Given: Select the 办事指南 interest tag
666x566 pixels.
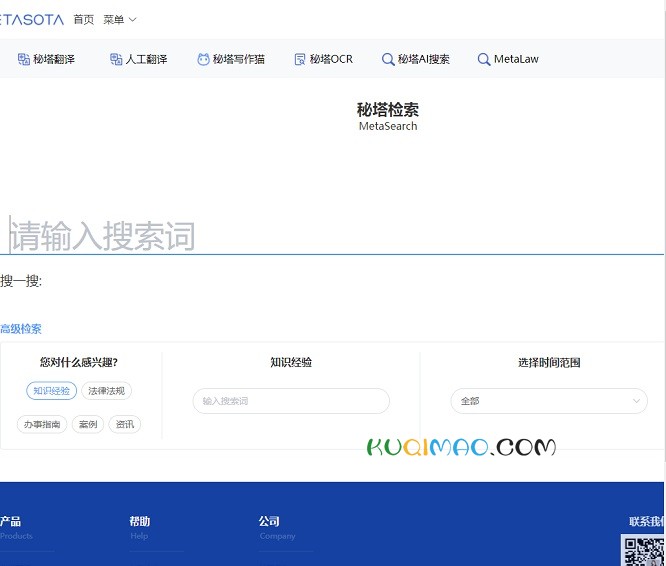Looking at the screenshot, I should pos(42,424).
